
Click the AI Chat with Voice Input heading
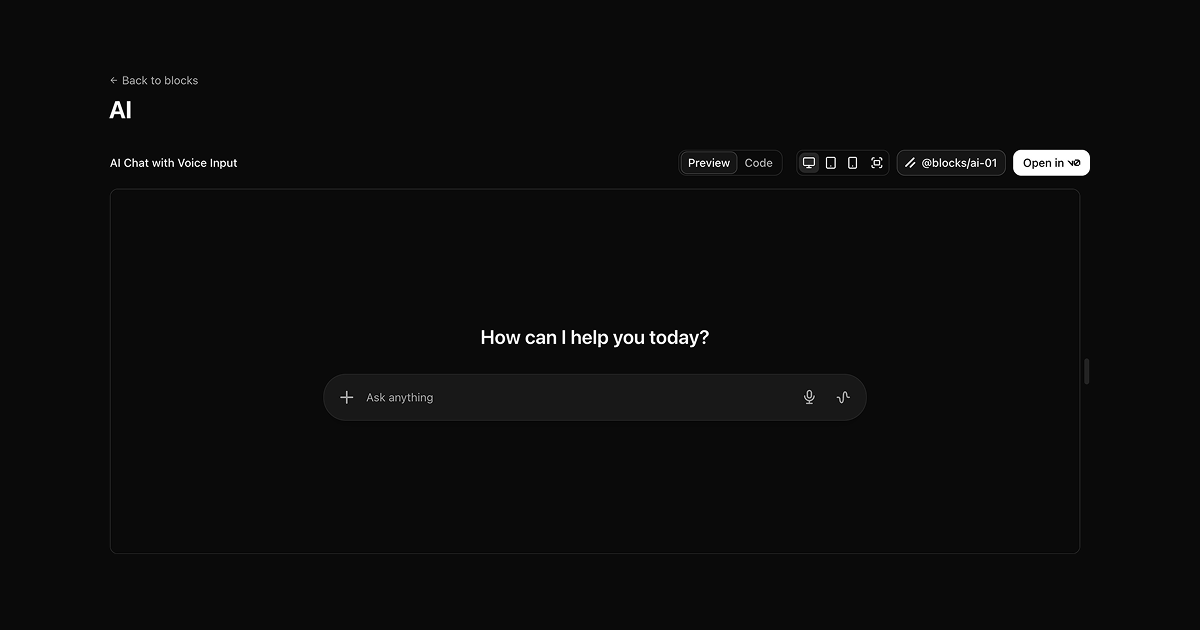pyautogui.click(x=173, y=162)
